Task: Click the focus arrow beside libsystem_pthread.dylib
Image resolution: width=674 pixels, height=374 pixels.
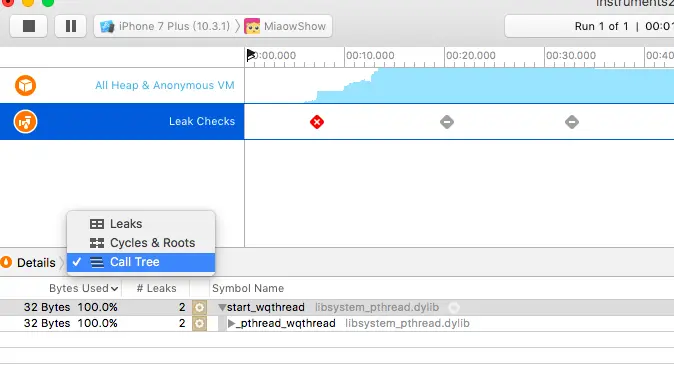Action: [454, 307]
